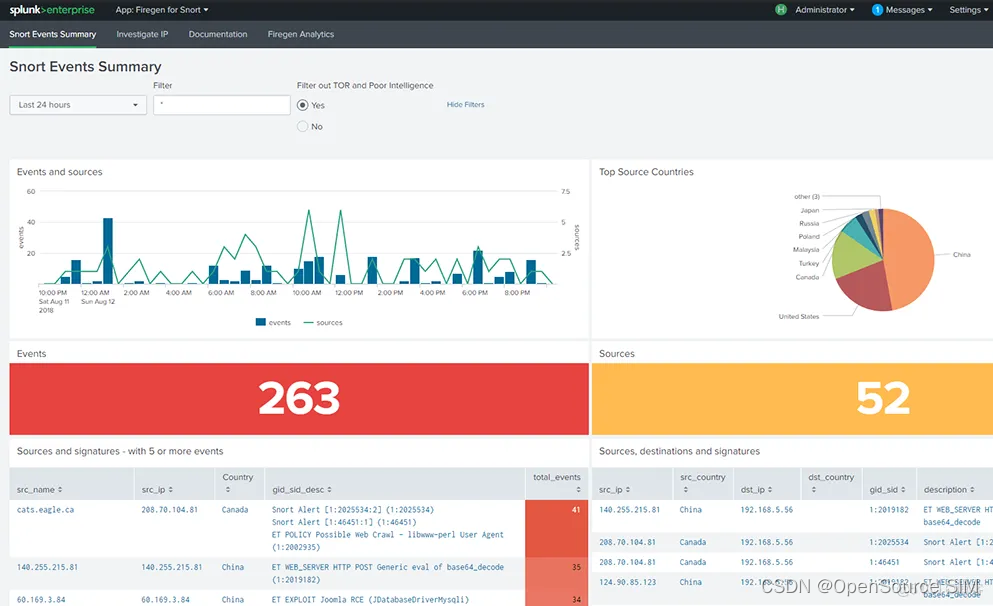
Task: Click ET POLICY Possible Web Crawl signature
Action: coord(388,541)
